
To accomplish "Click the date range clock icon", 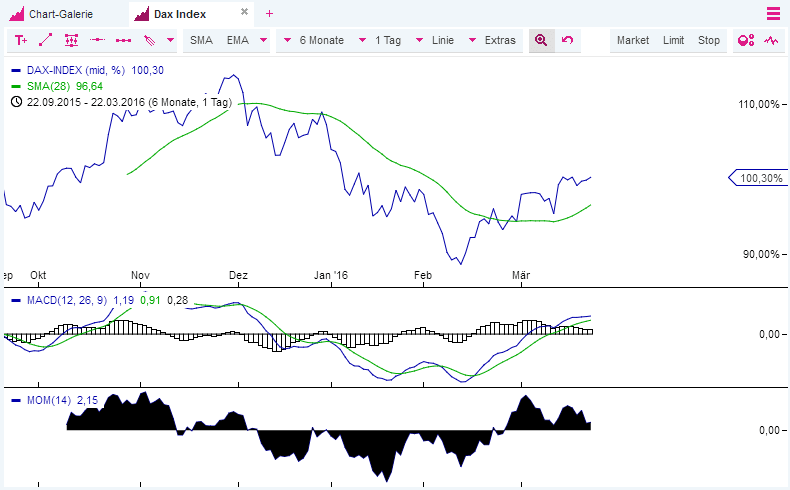I will 17,102.
